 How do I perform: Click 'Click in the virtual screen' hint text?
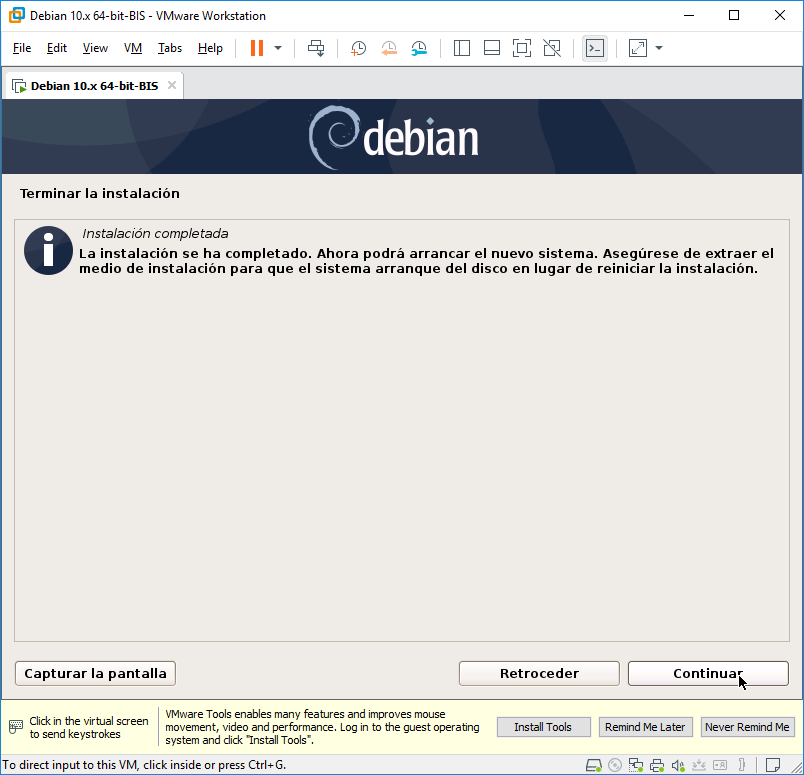[89, 727]
